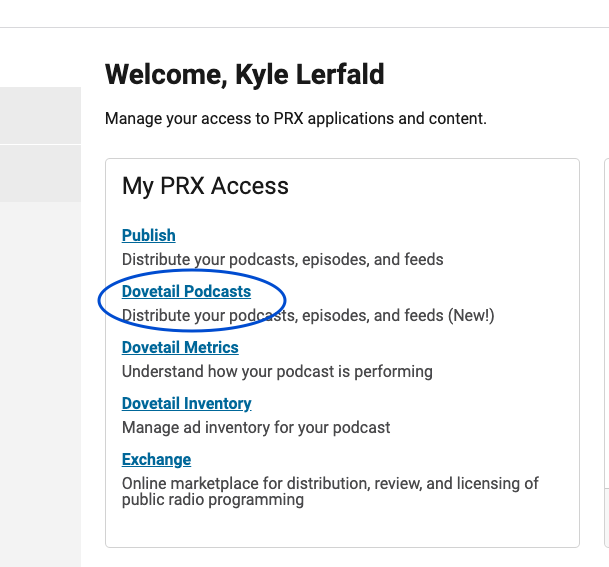609x567 pixels.
Task: Click the empty sidebar area below the items
Action: point(40,384)
